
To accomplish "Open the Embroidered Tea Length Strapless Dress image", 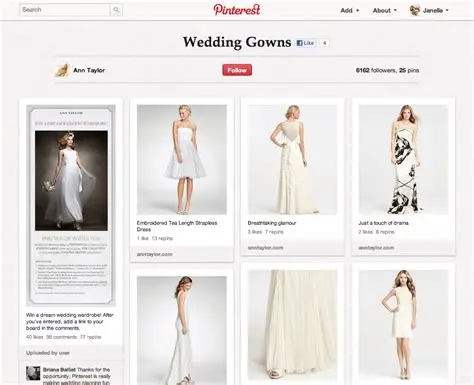I will point(182,160).
